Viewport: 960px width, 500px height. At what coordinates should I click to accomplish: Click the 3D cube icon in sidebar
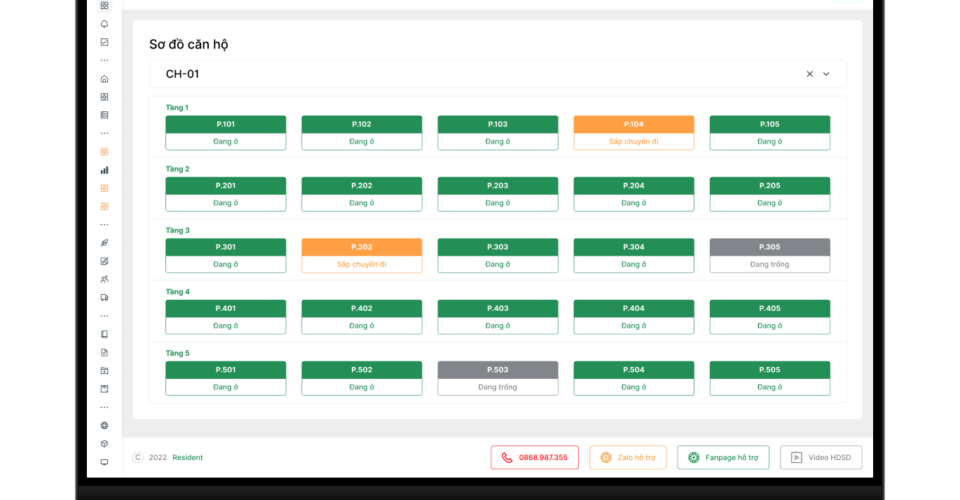tap(104, 444)
